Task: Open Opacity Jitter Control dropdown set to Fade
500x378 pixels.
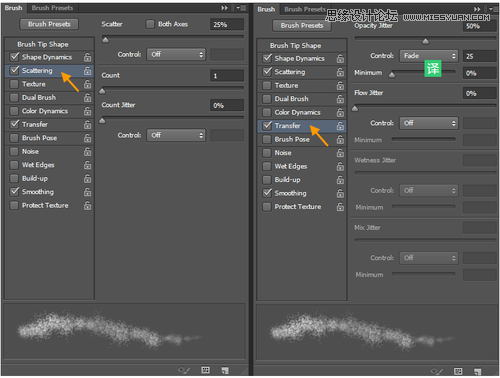Action: click(429, 56)
